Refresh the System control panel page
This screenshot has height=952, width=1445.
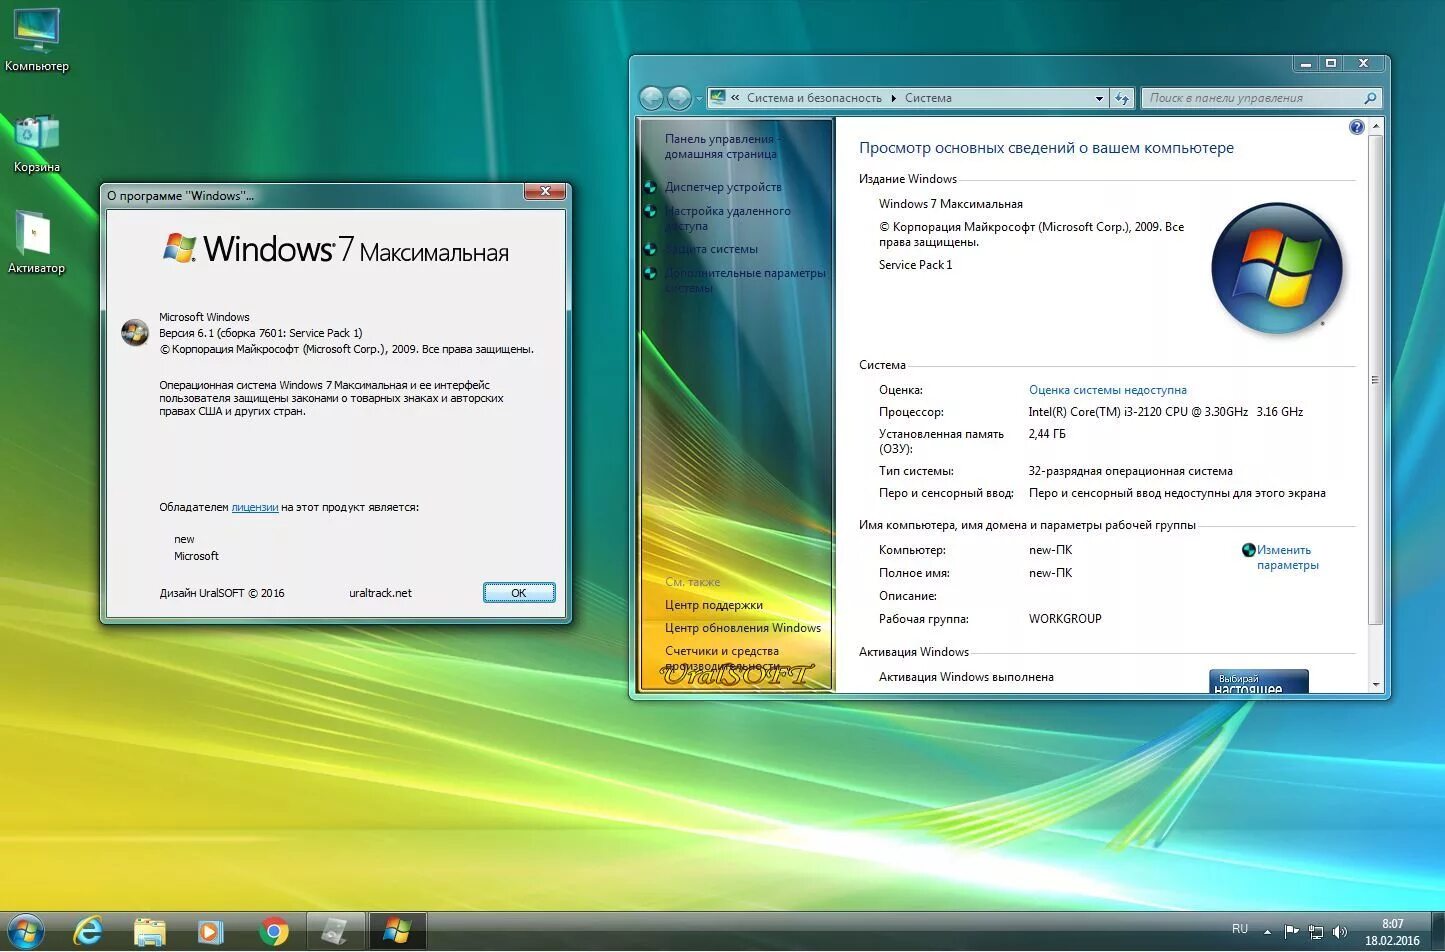tap(1122, 98)
